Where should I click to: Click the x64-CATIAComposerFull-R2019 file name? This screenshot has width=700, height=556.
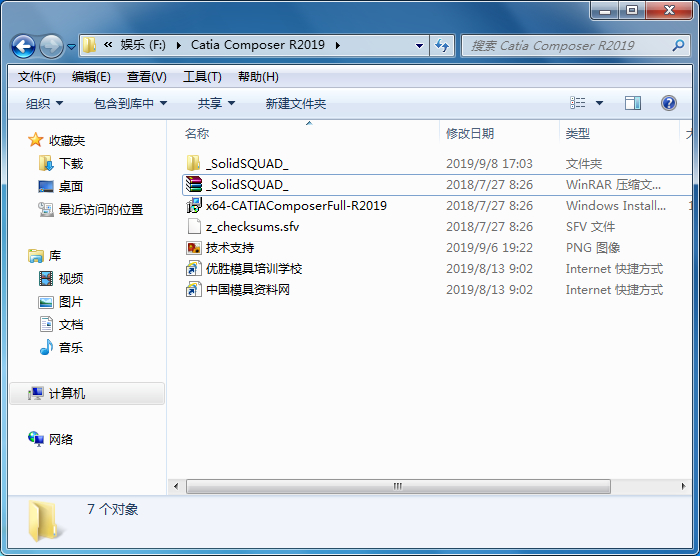[296, 205]
